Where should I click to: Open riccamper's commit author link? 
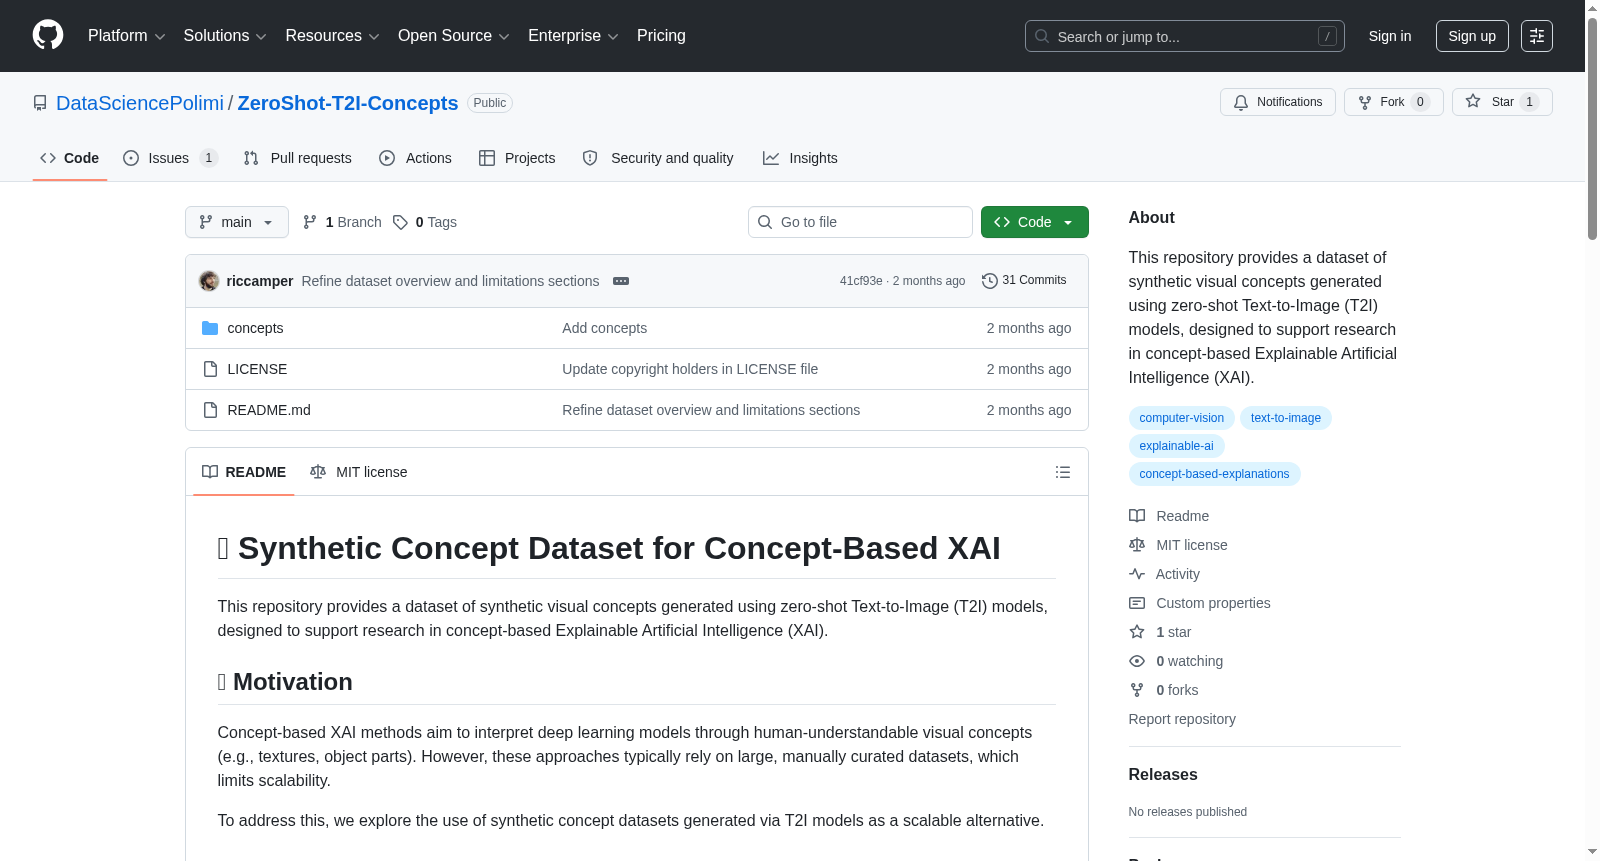click(x=260, y=281)
